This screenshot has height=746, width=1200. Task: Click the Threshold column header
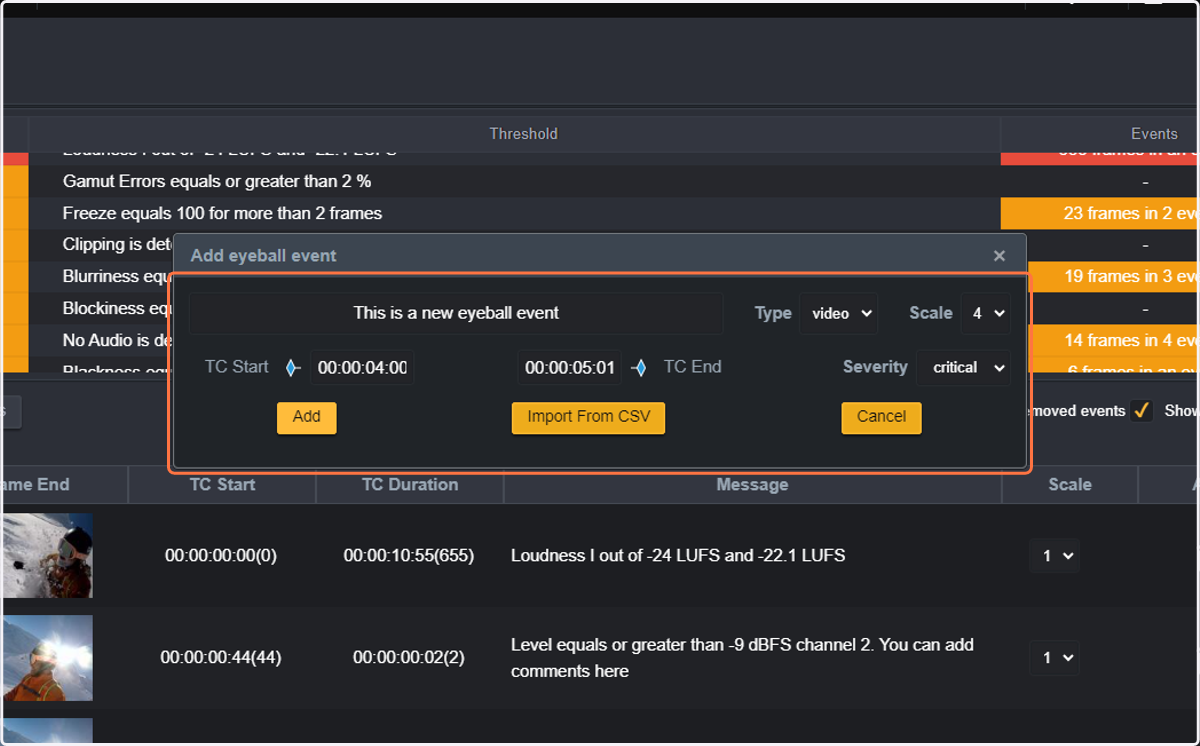click(x=523, y=133)
